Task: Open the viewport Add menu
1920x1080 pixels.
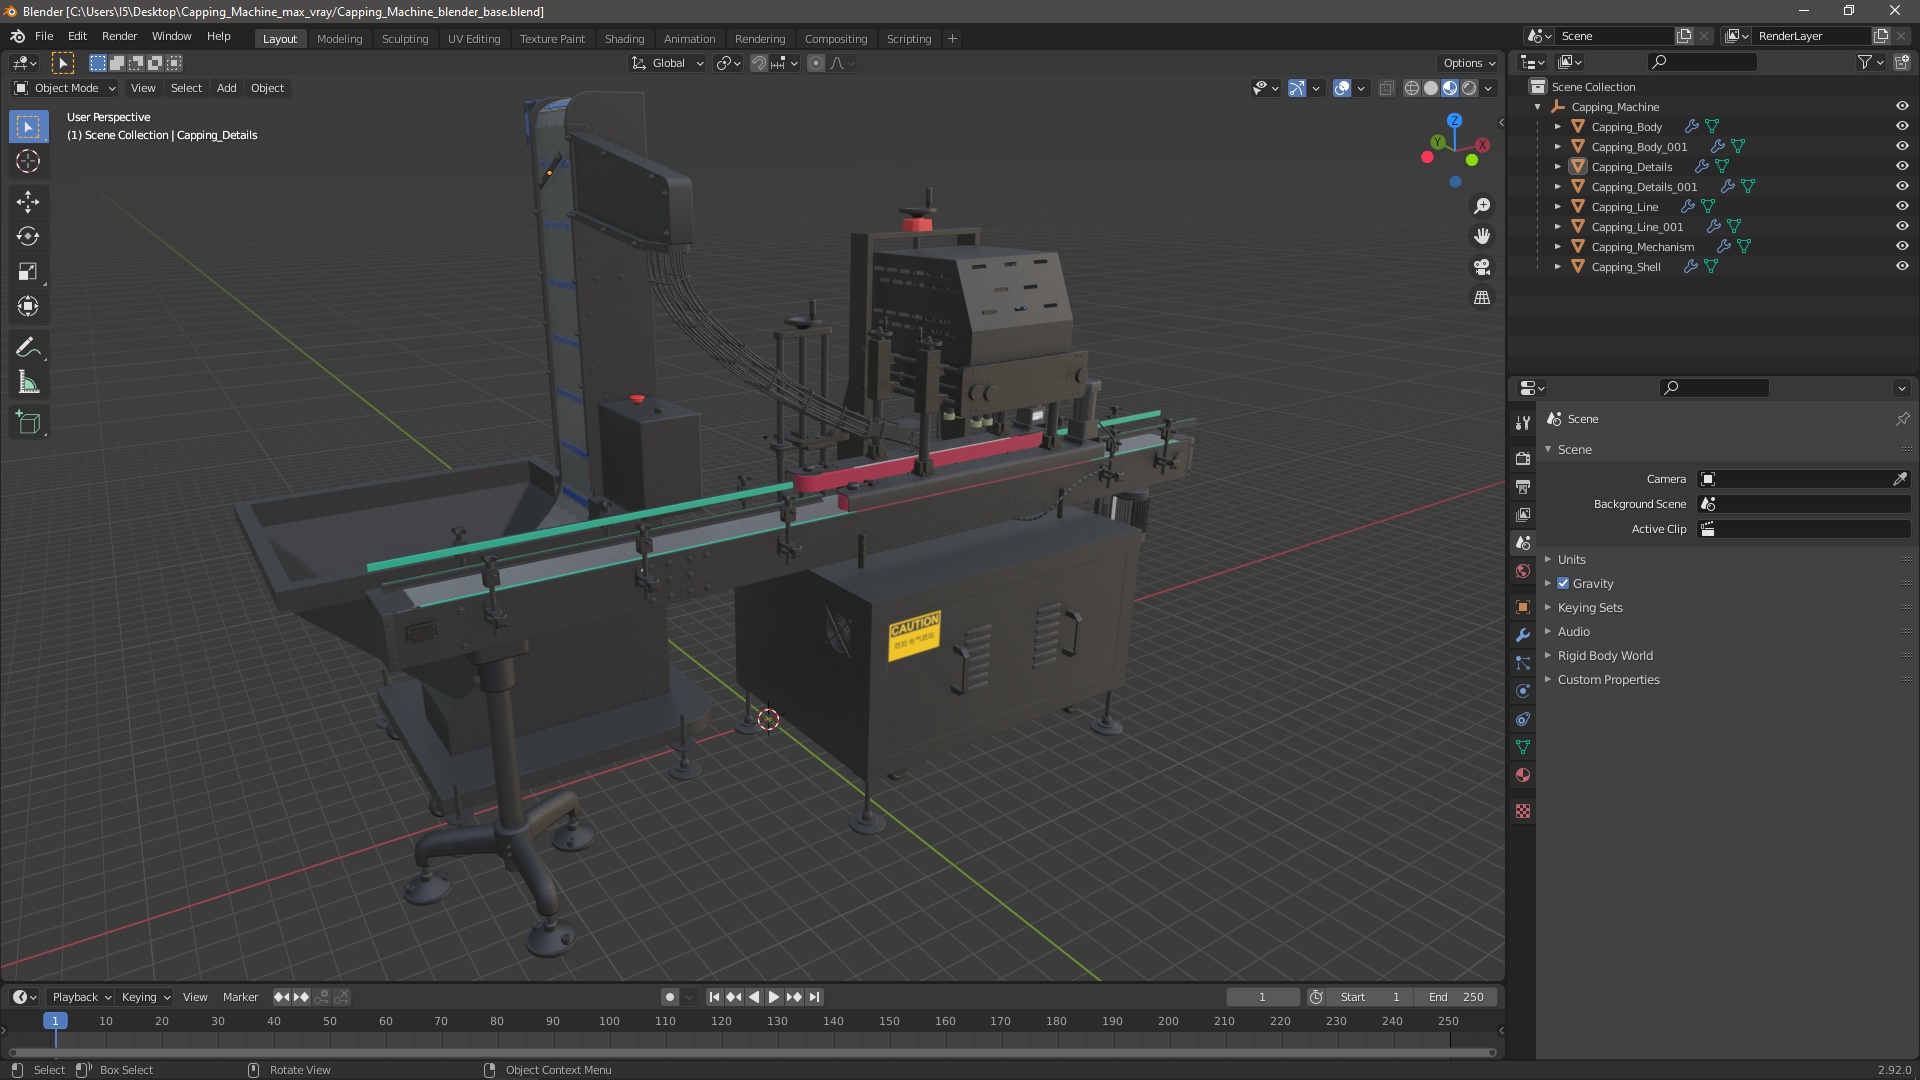Action: 227,88
